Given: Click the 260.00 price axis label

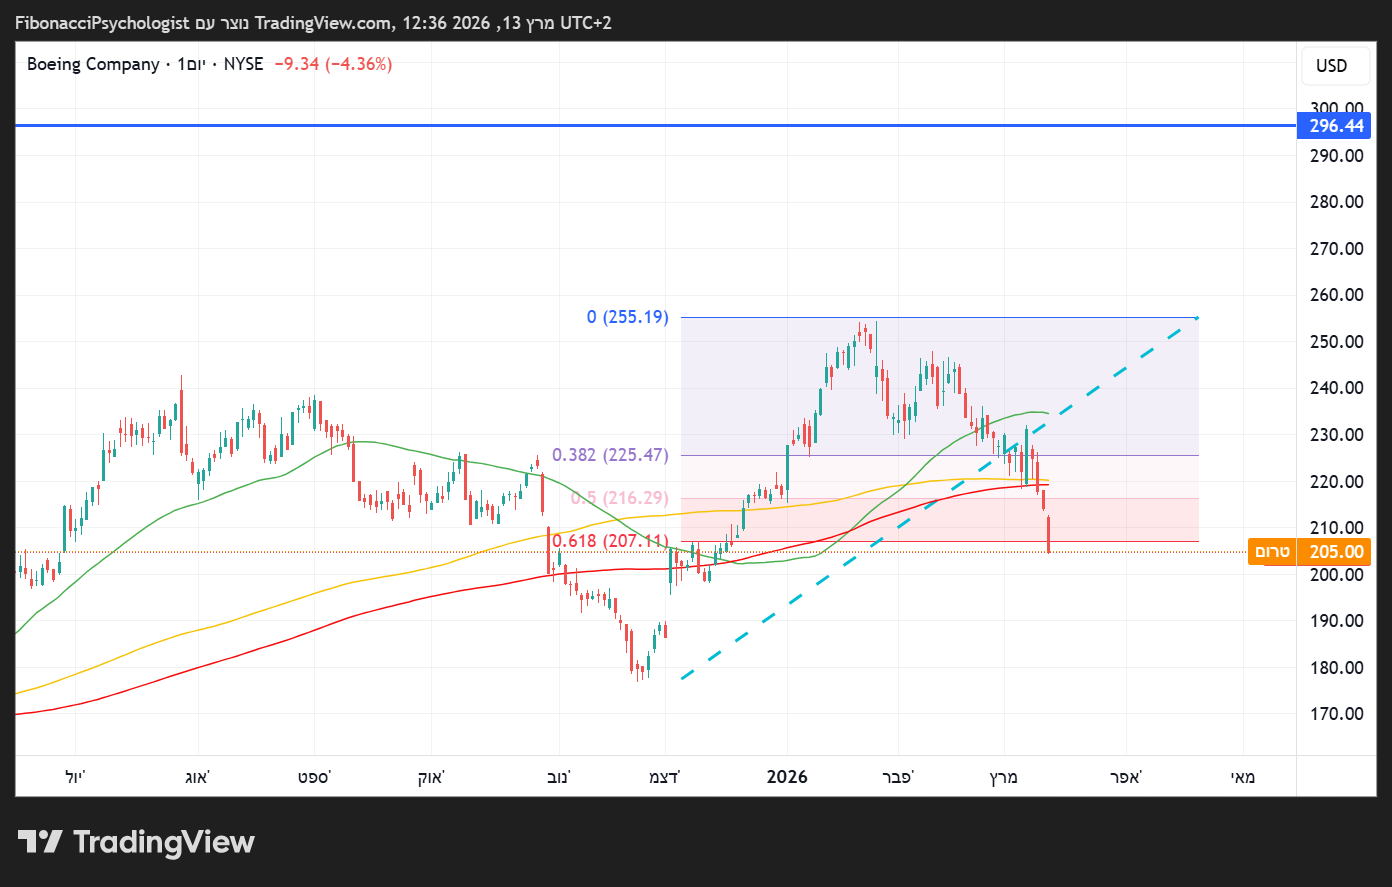Looking at the screenshot, I should [1337, 295].
